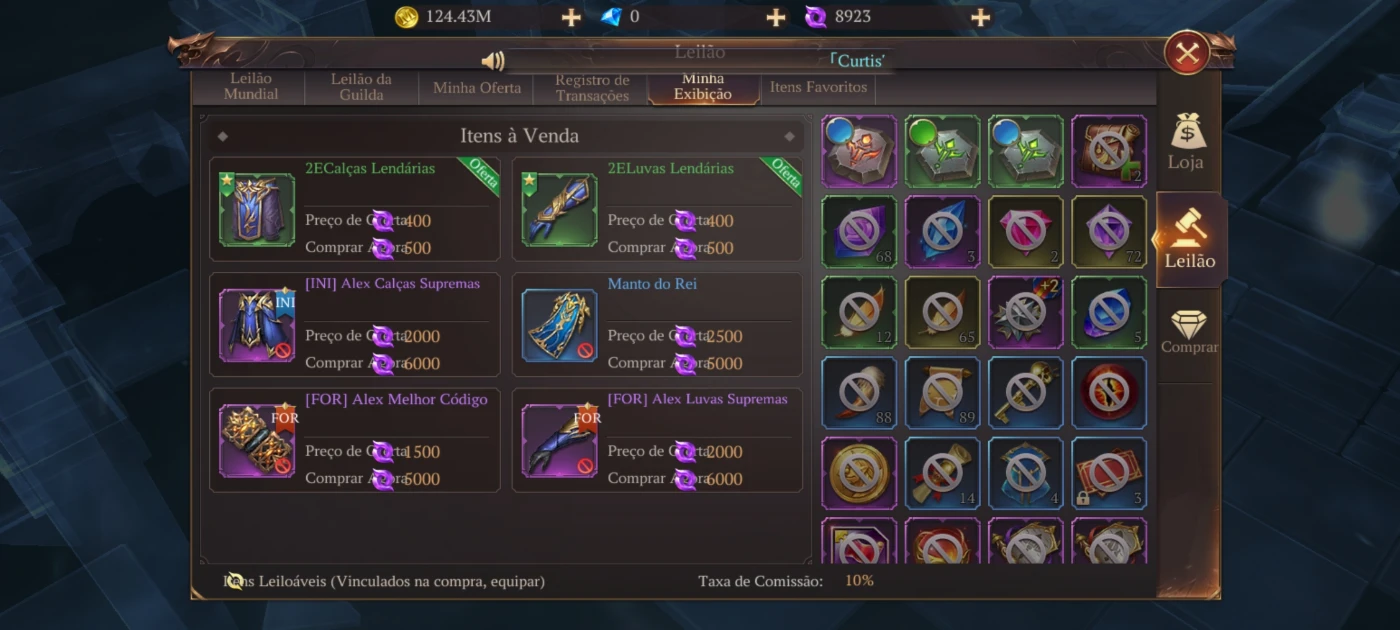Add blue diamonds using plus icon
Screen dimensions: 1400x630
[x=776, y=17]
